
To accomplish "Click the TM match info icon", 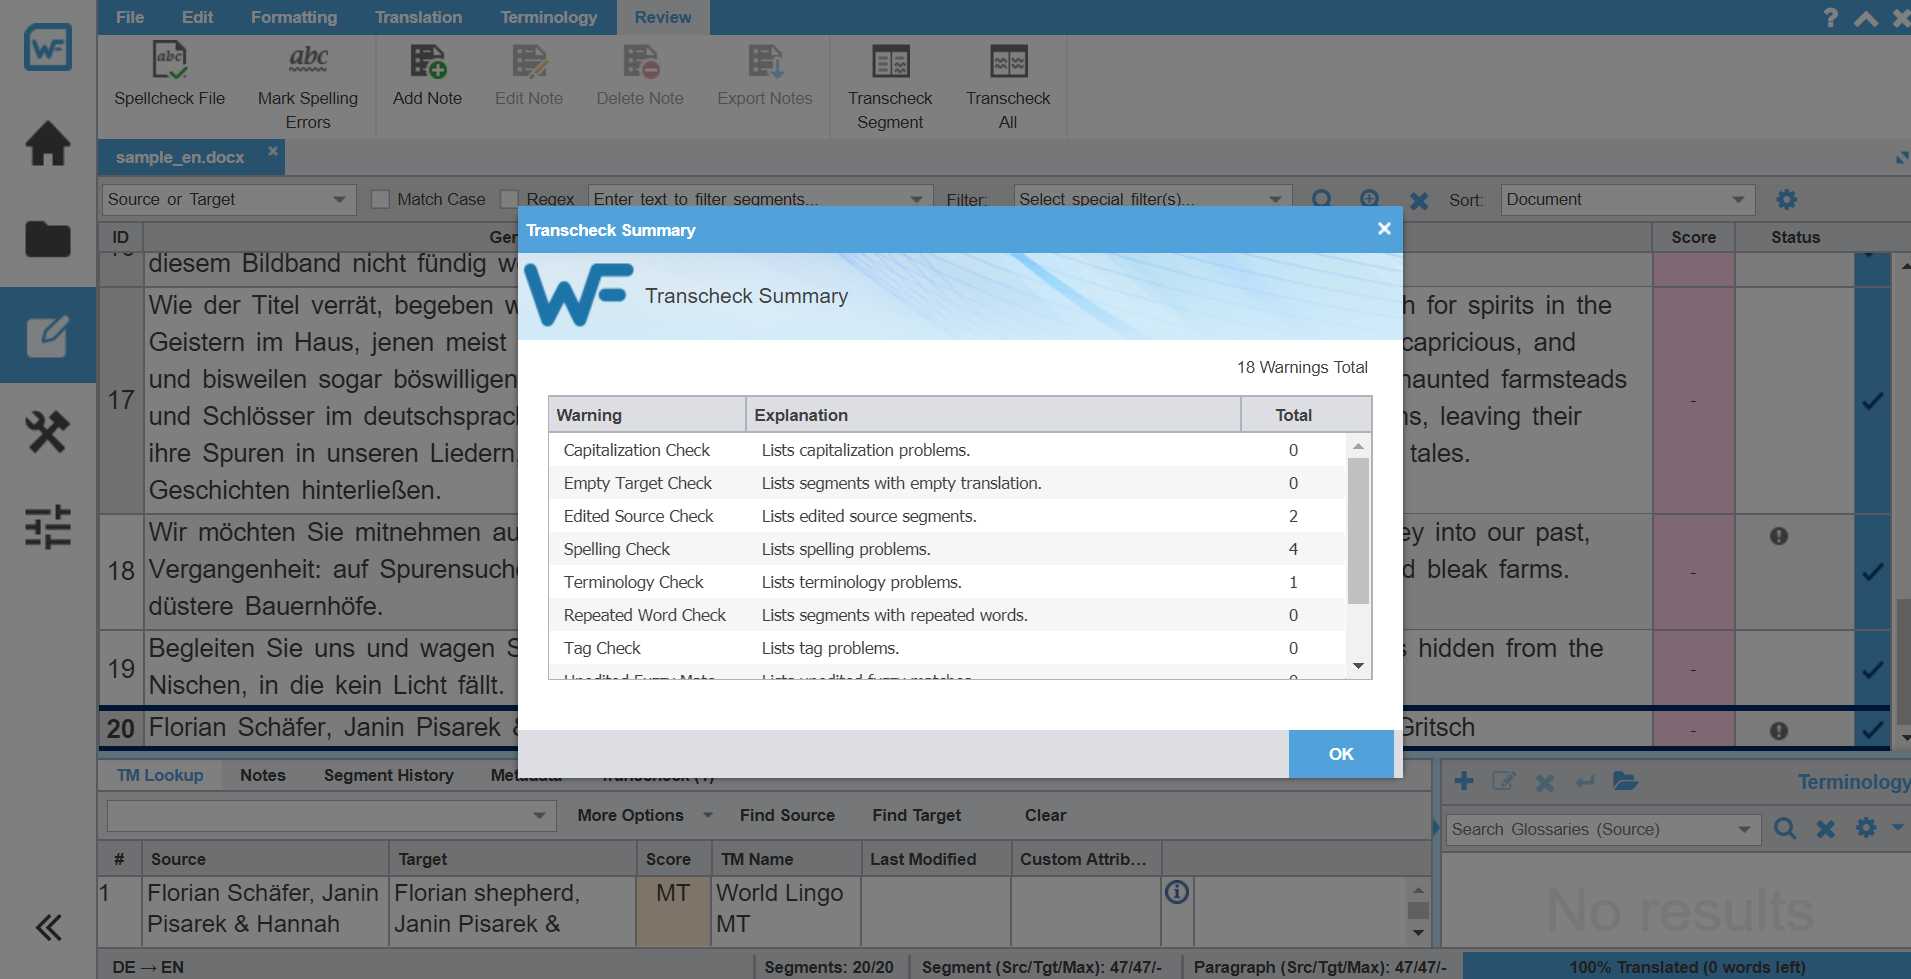I will point(1177,891).
